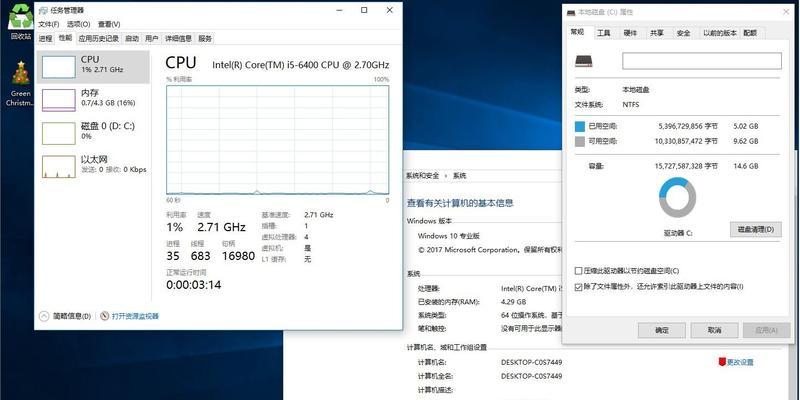Switch to the 详细信息 tab
The image size is (800, 400).
click(179, 38)
